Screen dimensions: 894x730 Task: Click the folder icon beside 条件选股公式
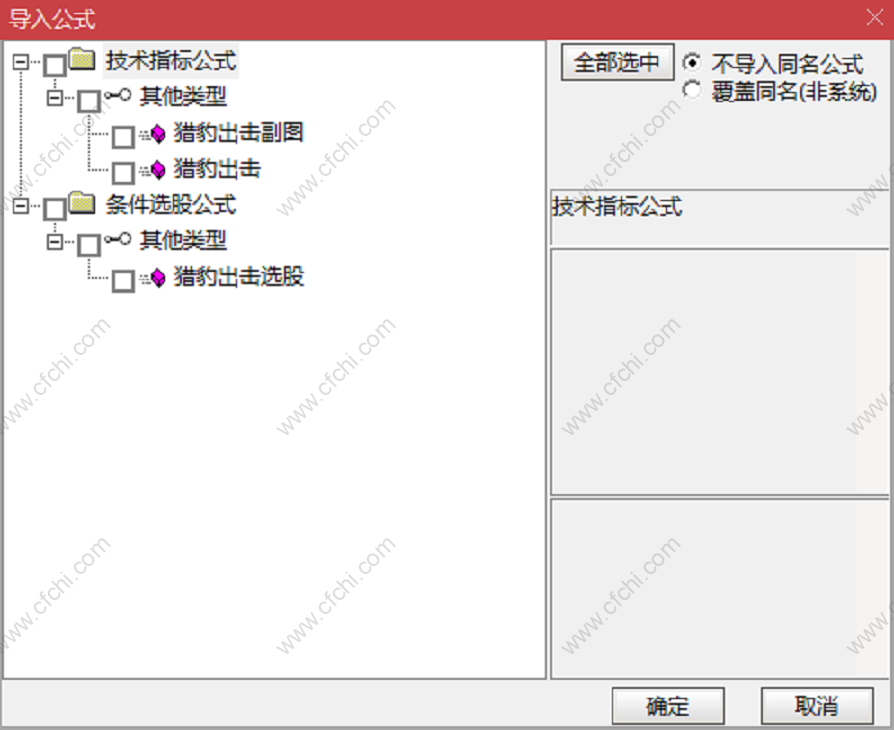pyautogui.click(x=82, y=203)
